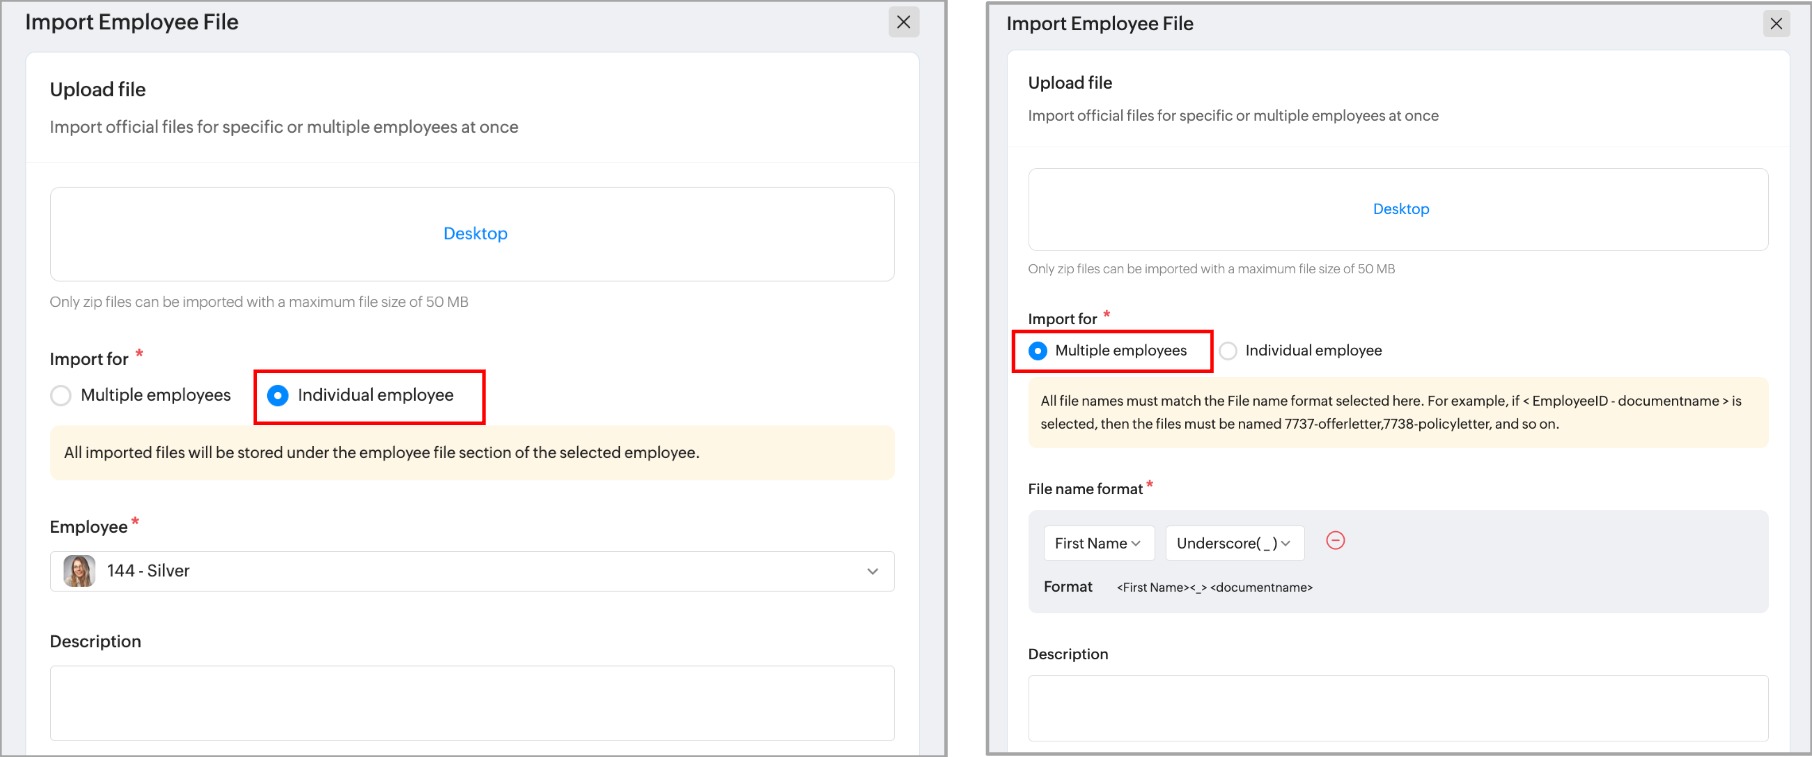
Task: Click the Desktop upload link in left dialog
Action: (475, 233)
